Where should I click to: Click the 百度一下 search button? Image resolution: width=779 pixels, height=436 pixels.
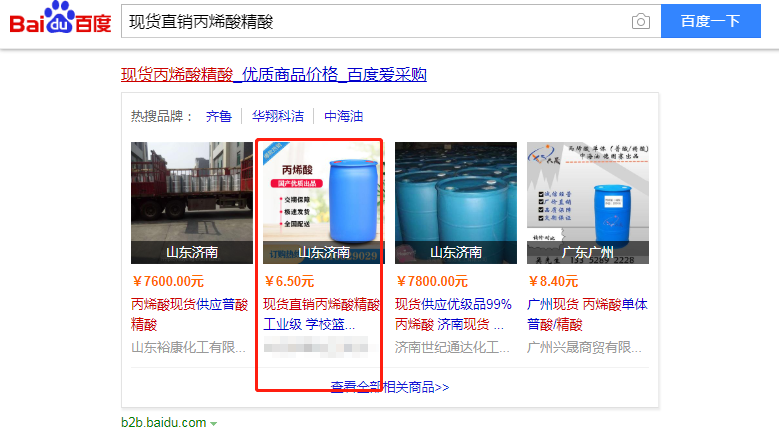710,21
